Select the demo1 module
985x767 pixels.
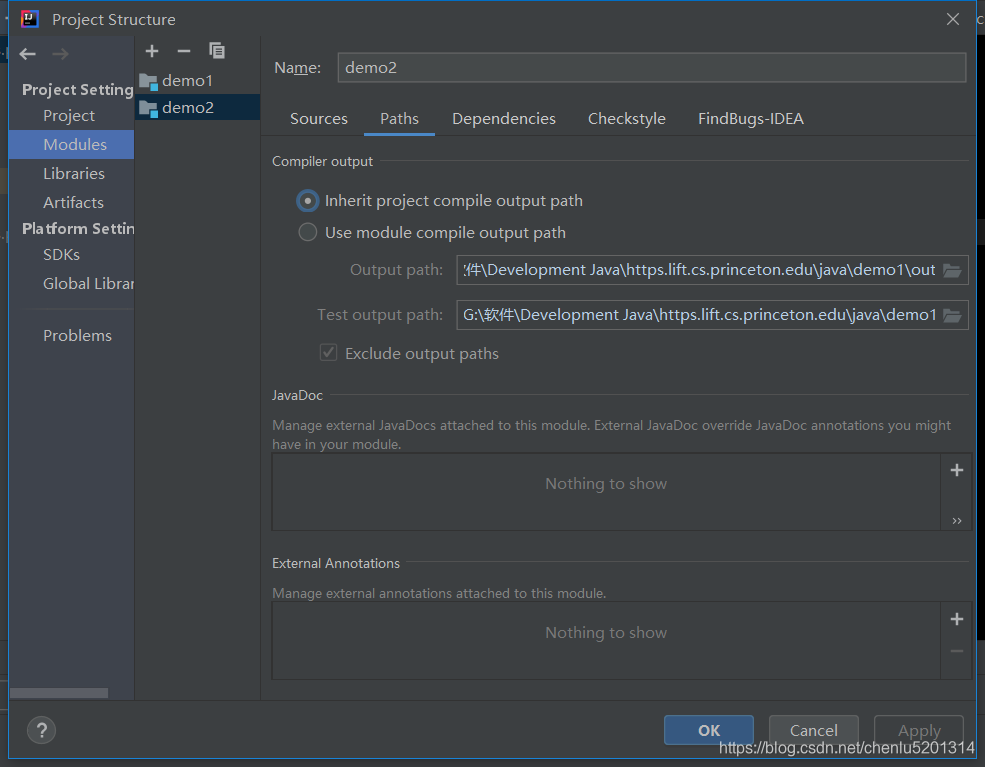[197, 80]
